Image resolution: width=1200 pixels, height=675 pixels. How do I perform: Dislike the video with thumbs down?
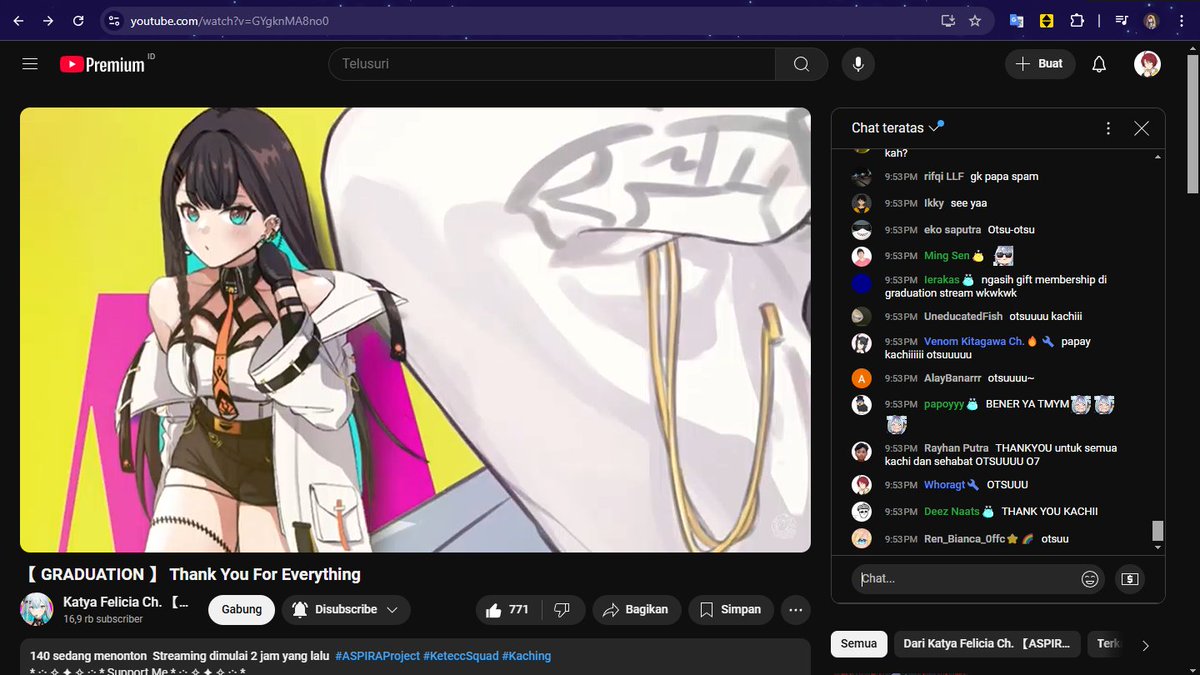click(562, 609)
